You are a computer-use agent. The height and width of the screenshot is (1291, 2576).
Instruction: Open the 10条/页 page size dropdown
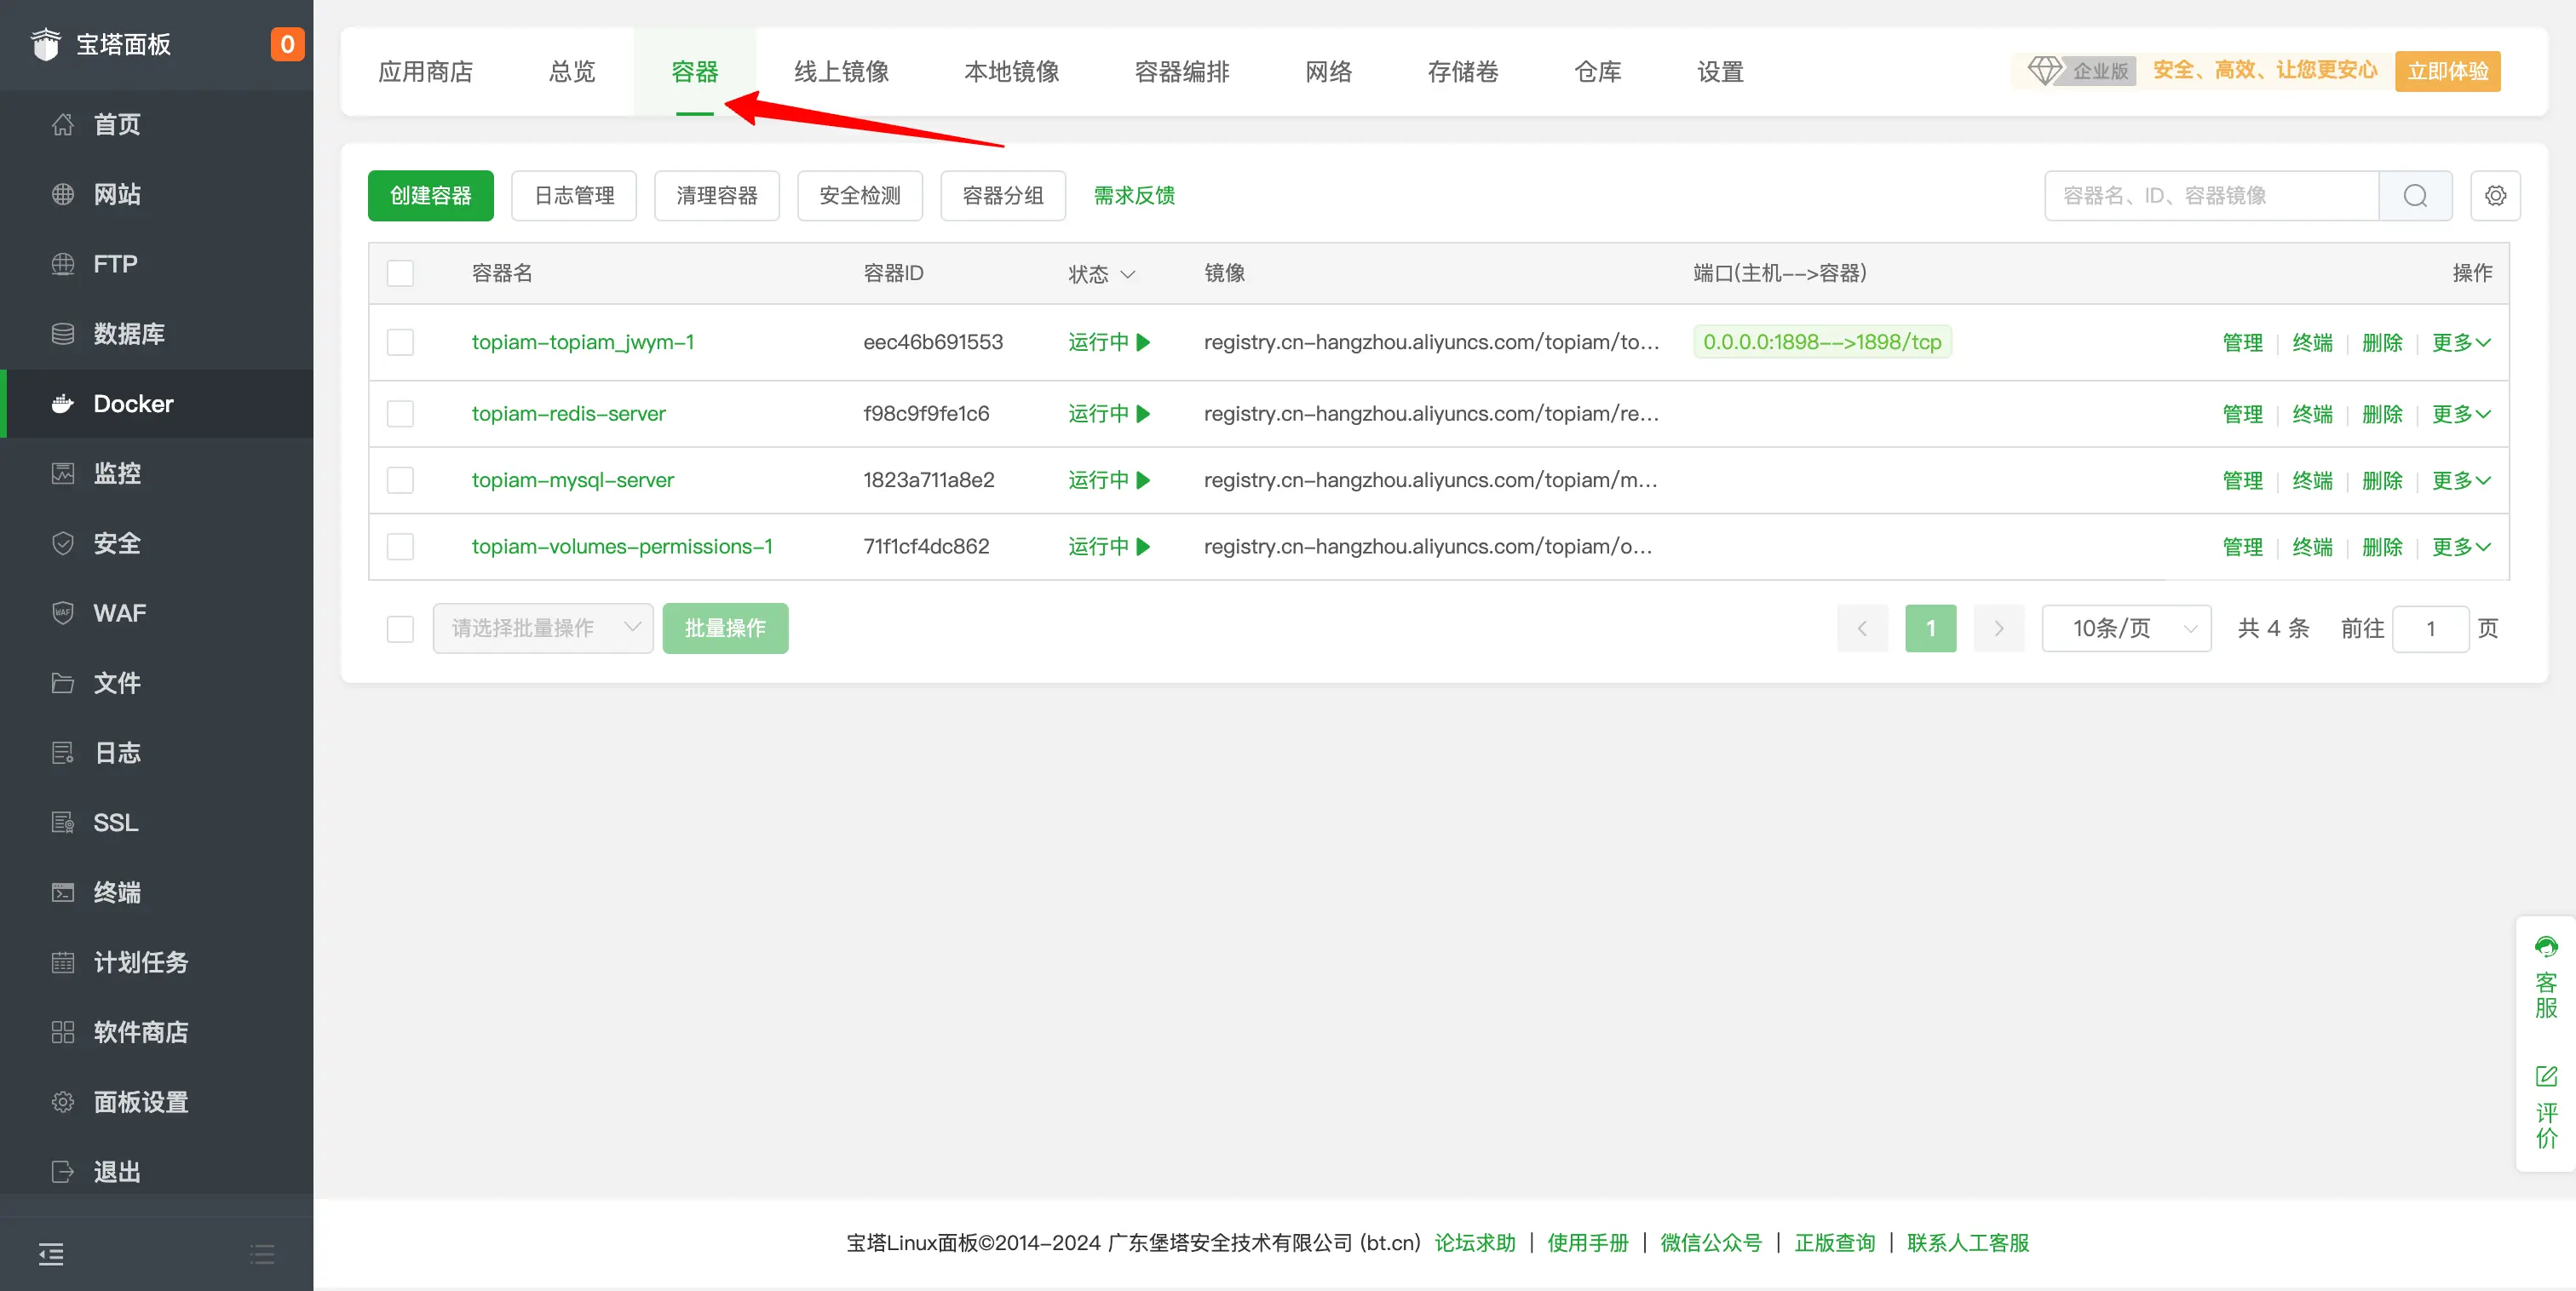(2126, 628)
